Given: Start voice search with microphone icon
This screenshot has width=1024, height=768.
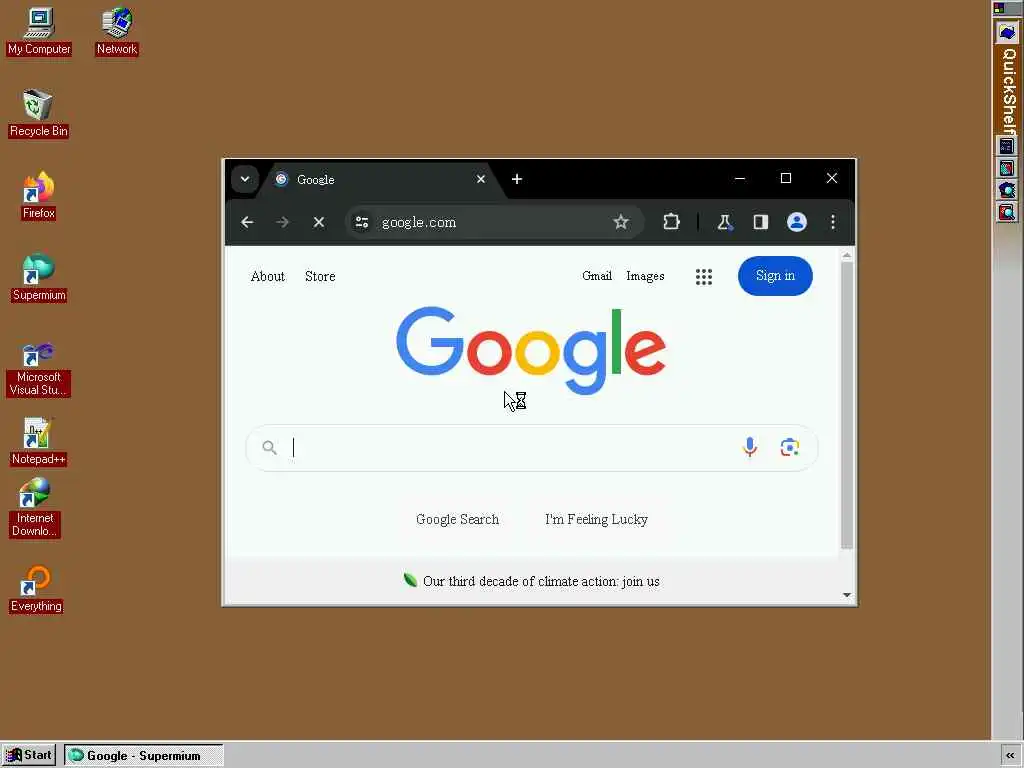Looking at the screenshot, I should 750,447.
